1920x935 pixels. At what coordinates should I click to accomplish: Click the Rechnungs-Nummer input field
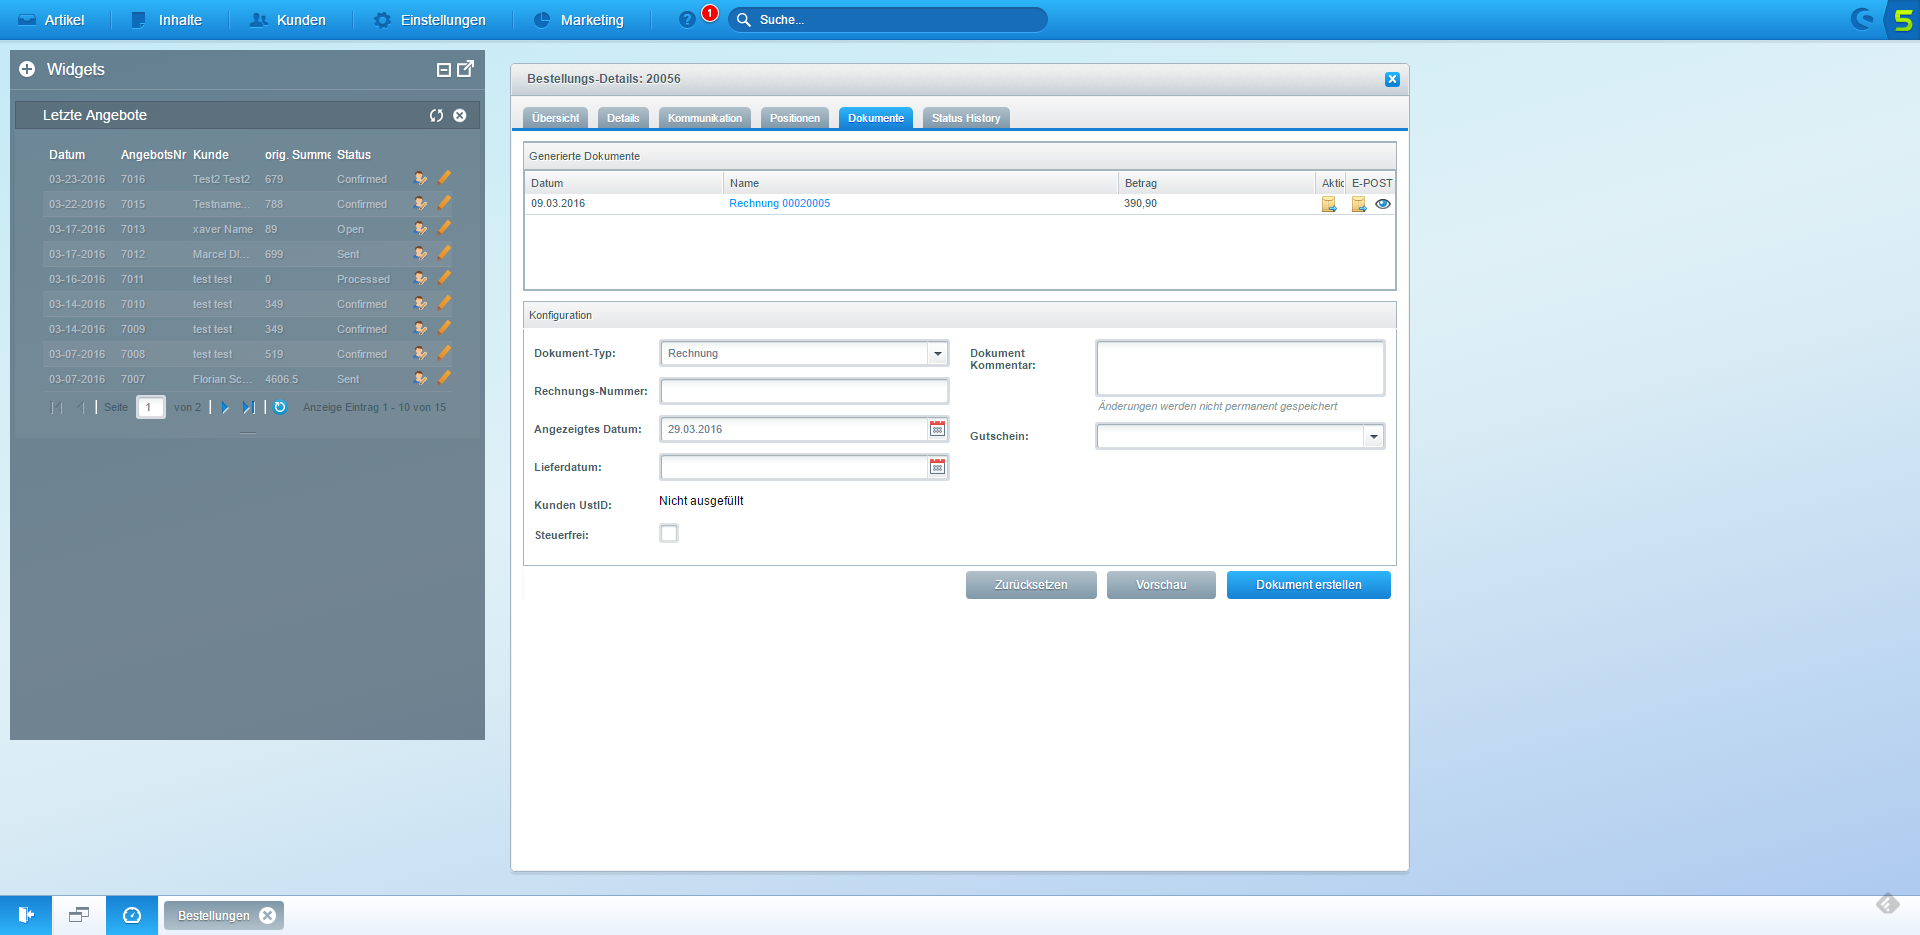click(x=804, y=391)
